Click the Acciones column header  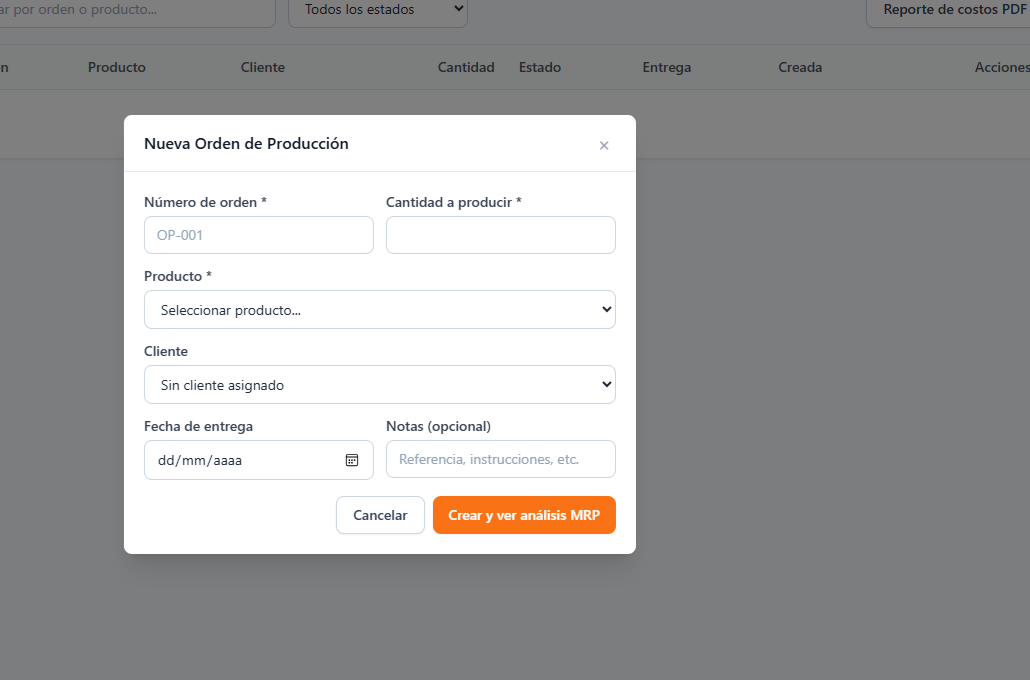point(1002,67)
